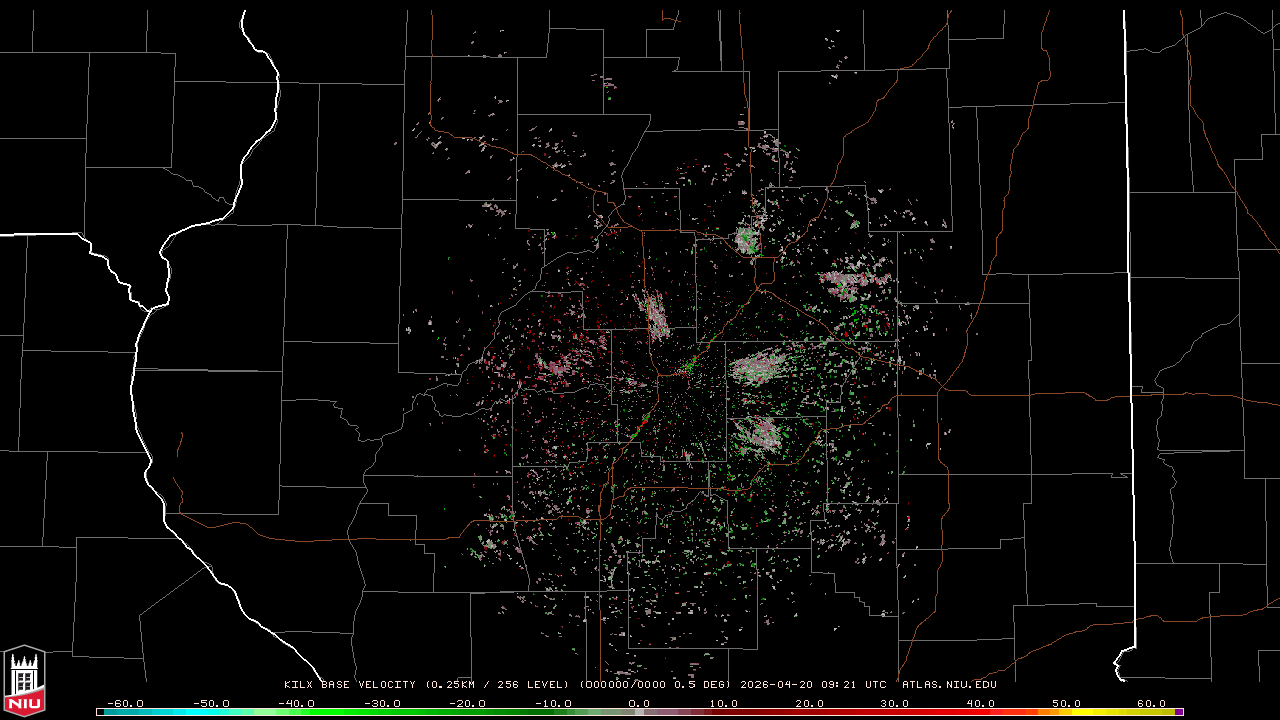The height and width of the screenshot is (720, 1280).
Task: Click the -50.0 cyan scale label
Action: pos(210,703)
